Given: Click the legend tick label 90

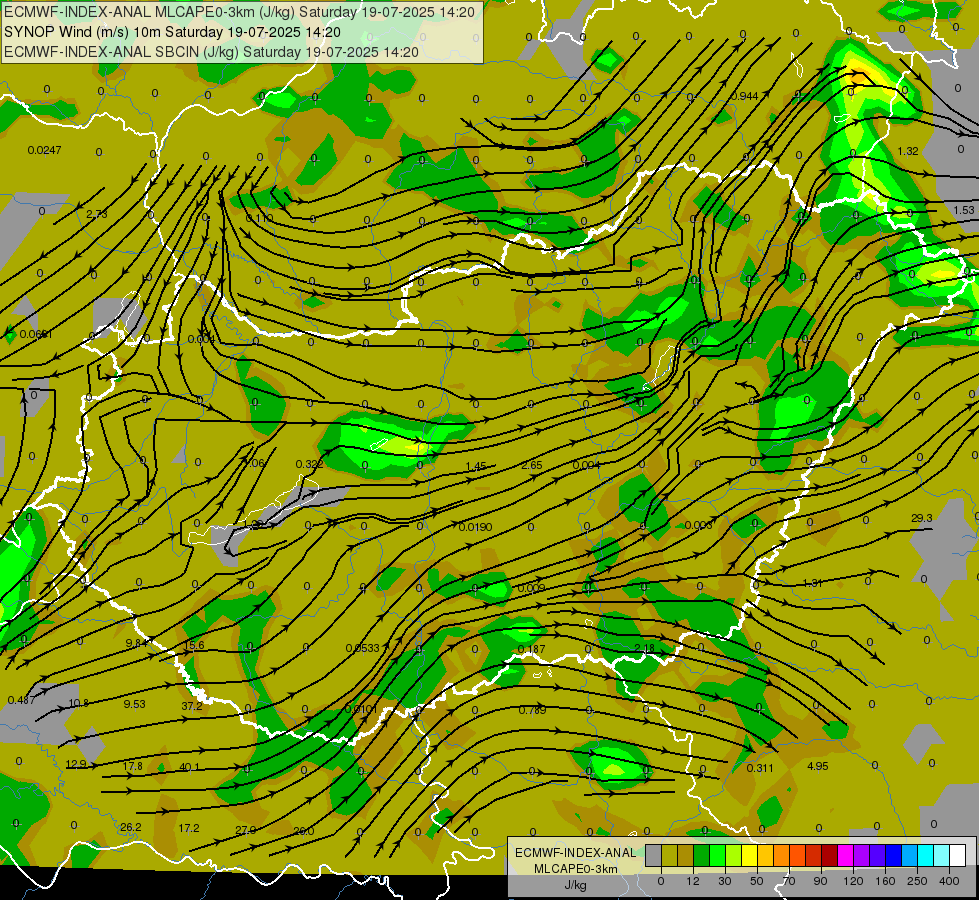Looking at the screenshot, I should click(820, 881).
